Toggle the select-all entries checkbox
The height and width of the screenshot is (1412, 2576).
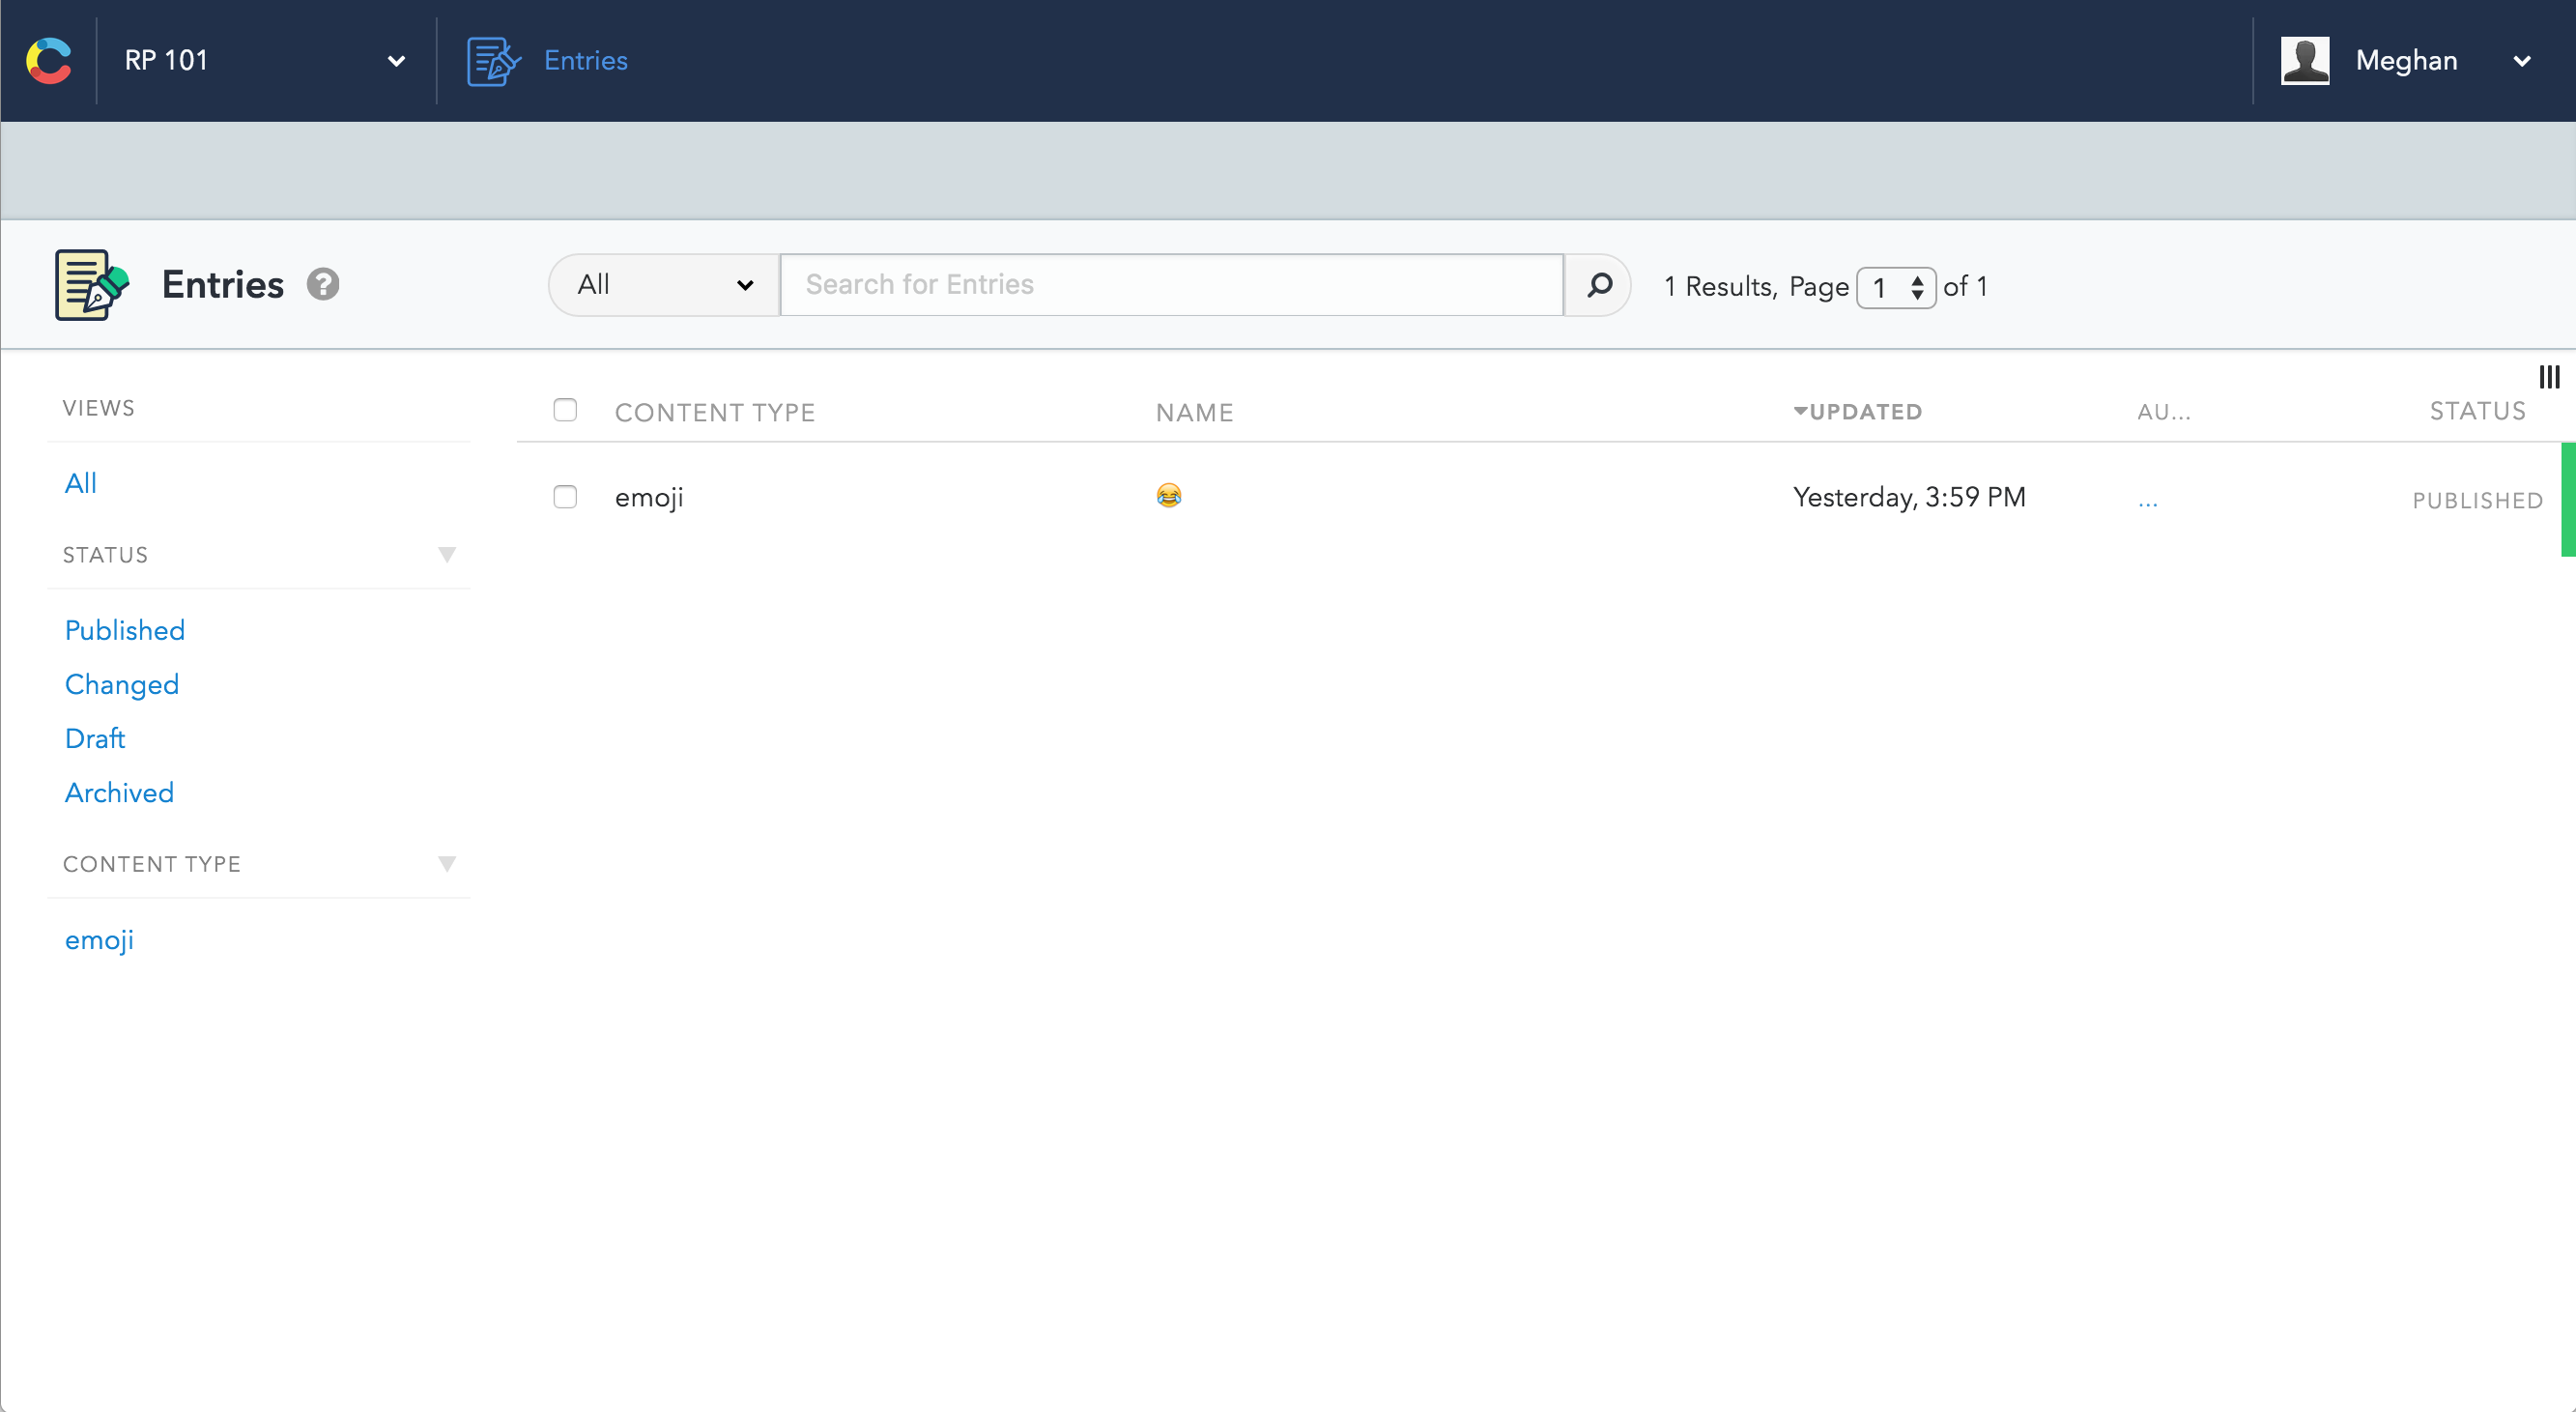(565, 410)
